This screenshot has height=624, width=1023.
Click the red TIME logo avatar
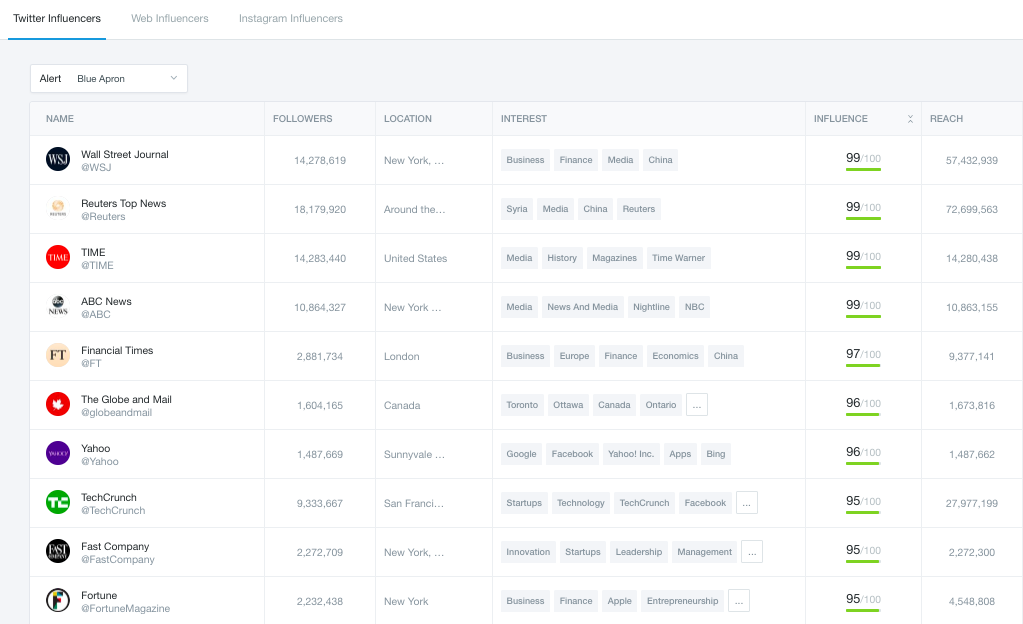[58, 257]
